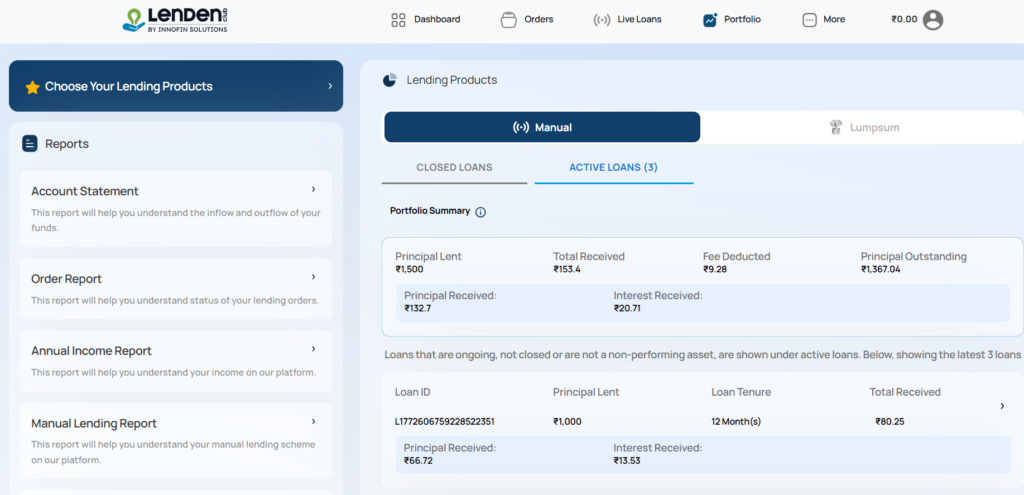Click the loan Total Received ₹80.25 value
Screen dimensions: 1024x495
click(x=889, y=422)
